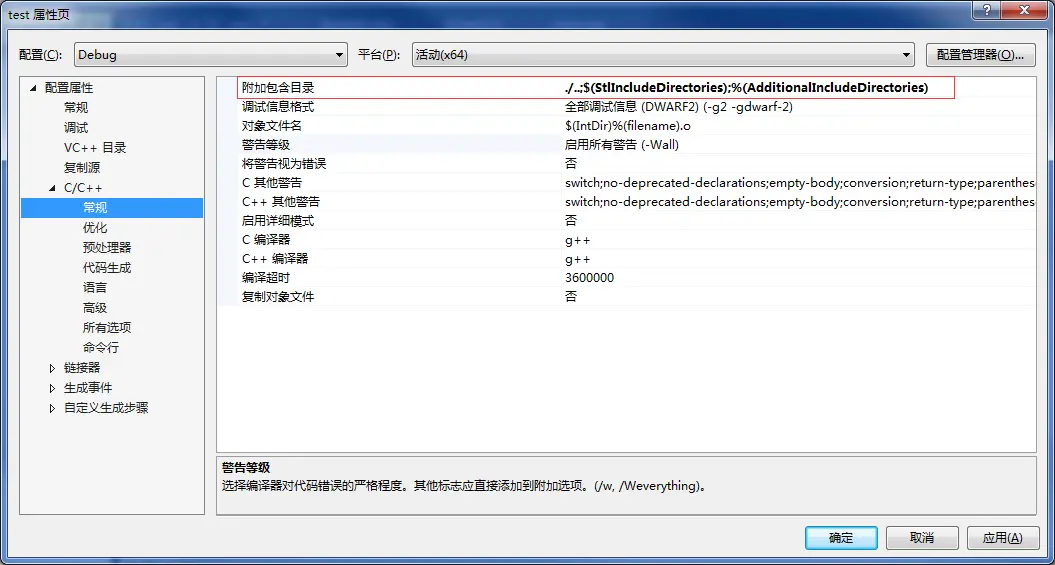Click the C 编译器 property name
This screenshot has width=1055, height=565.
(x=266, y=239)
